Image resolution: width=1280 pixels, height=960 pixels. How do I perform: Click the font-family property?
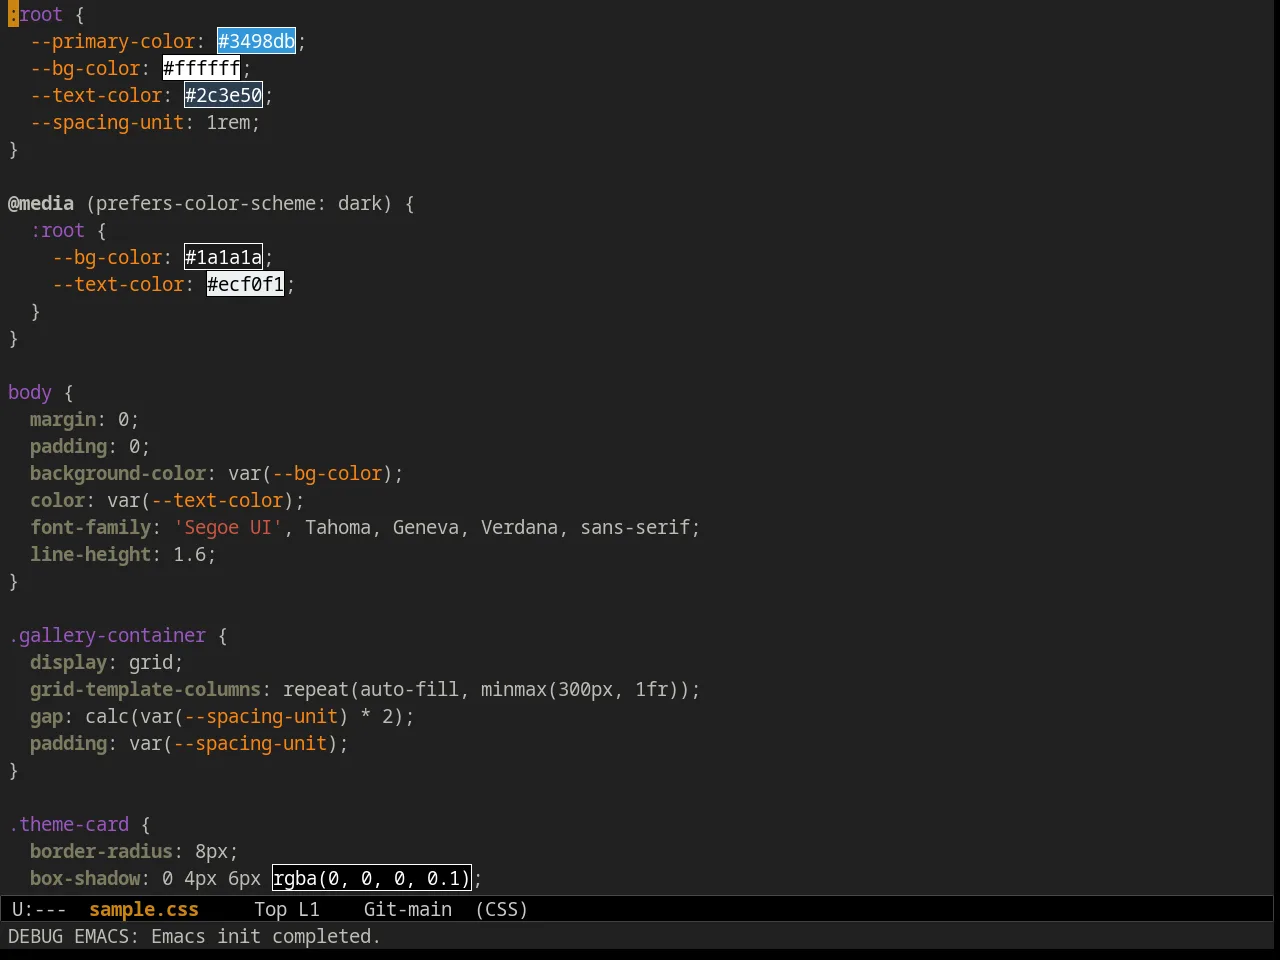point(91,527)
